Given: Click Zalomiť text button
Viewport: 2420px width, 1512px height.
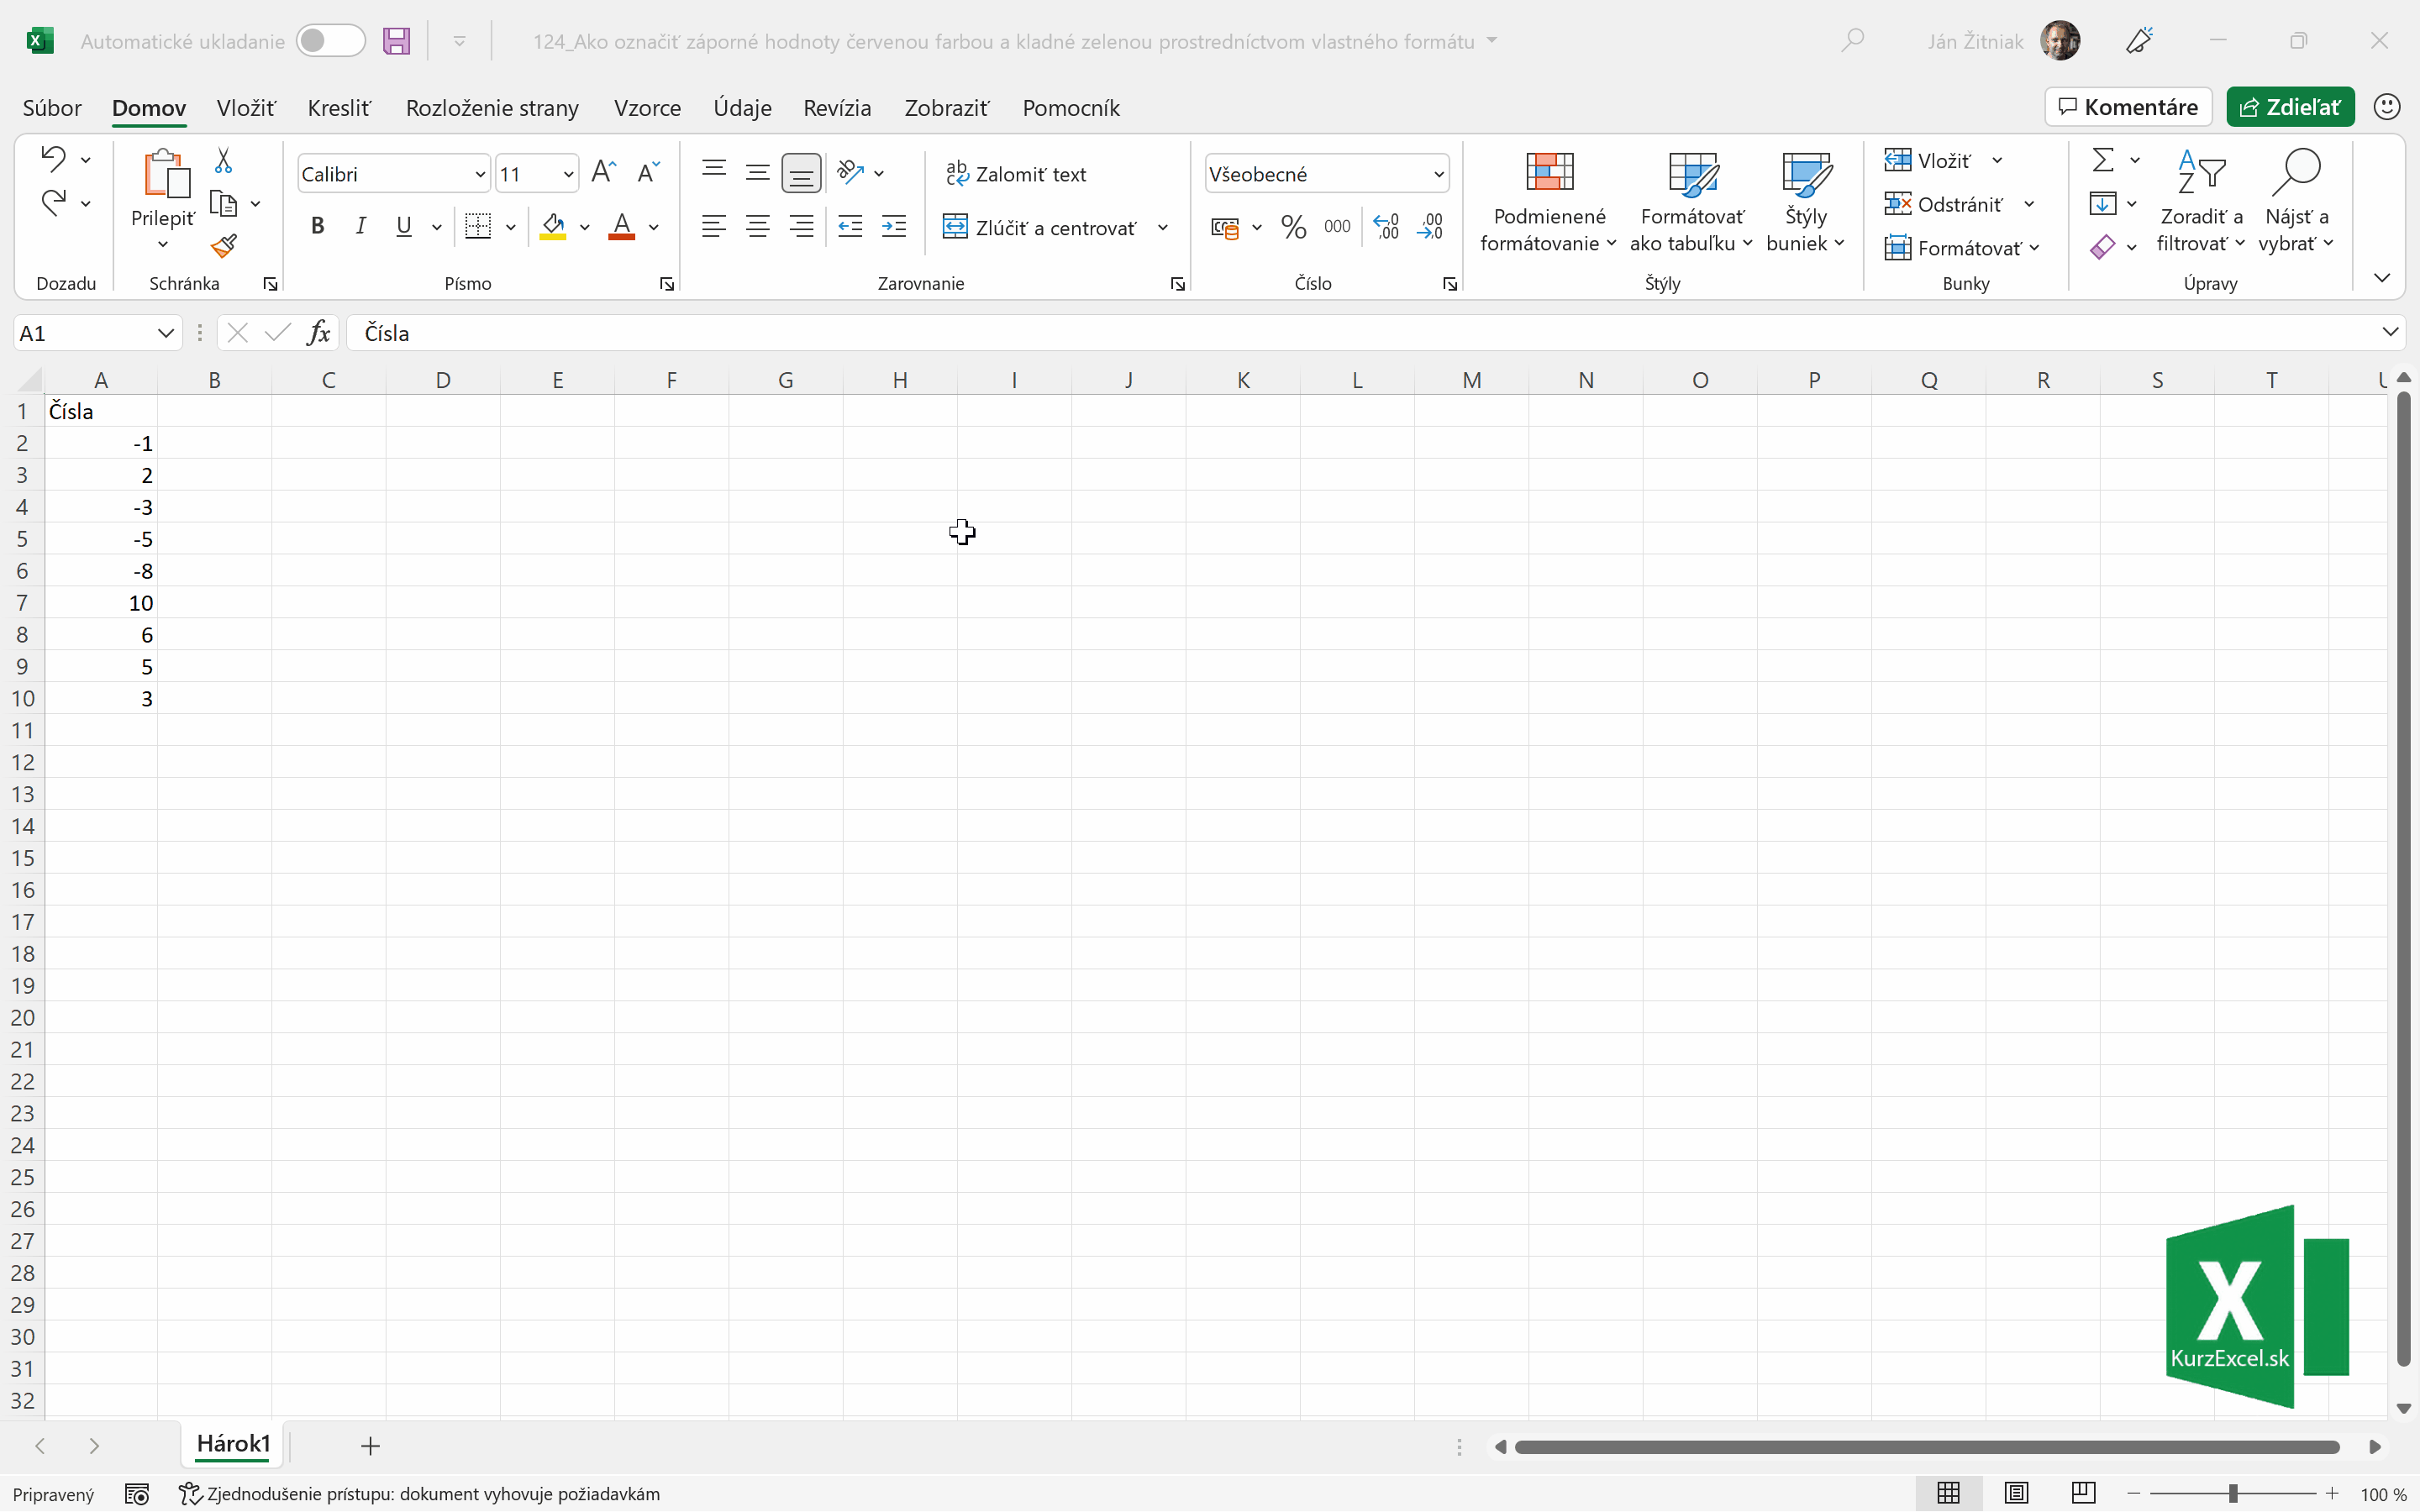Looking at the screenshot, I should pyautogui.click(x=1016, y=174).
